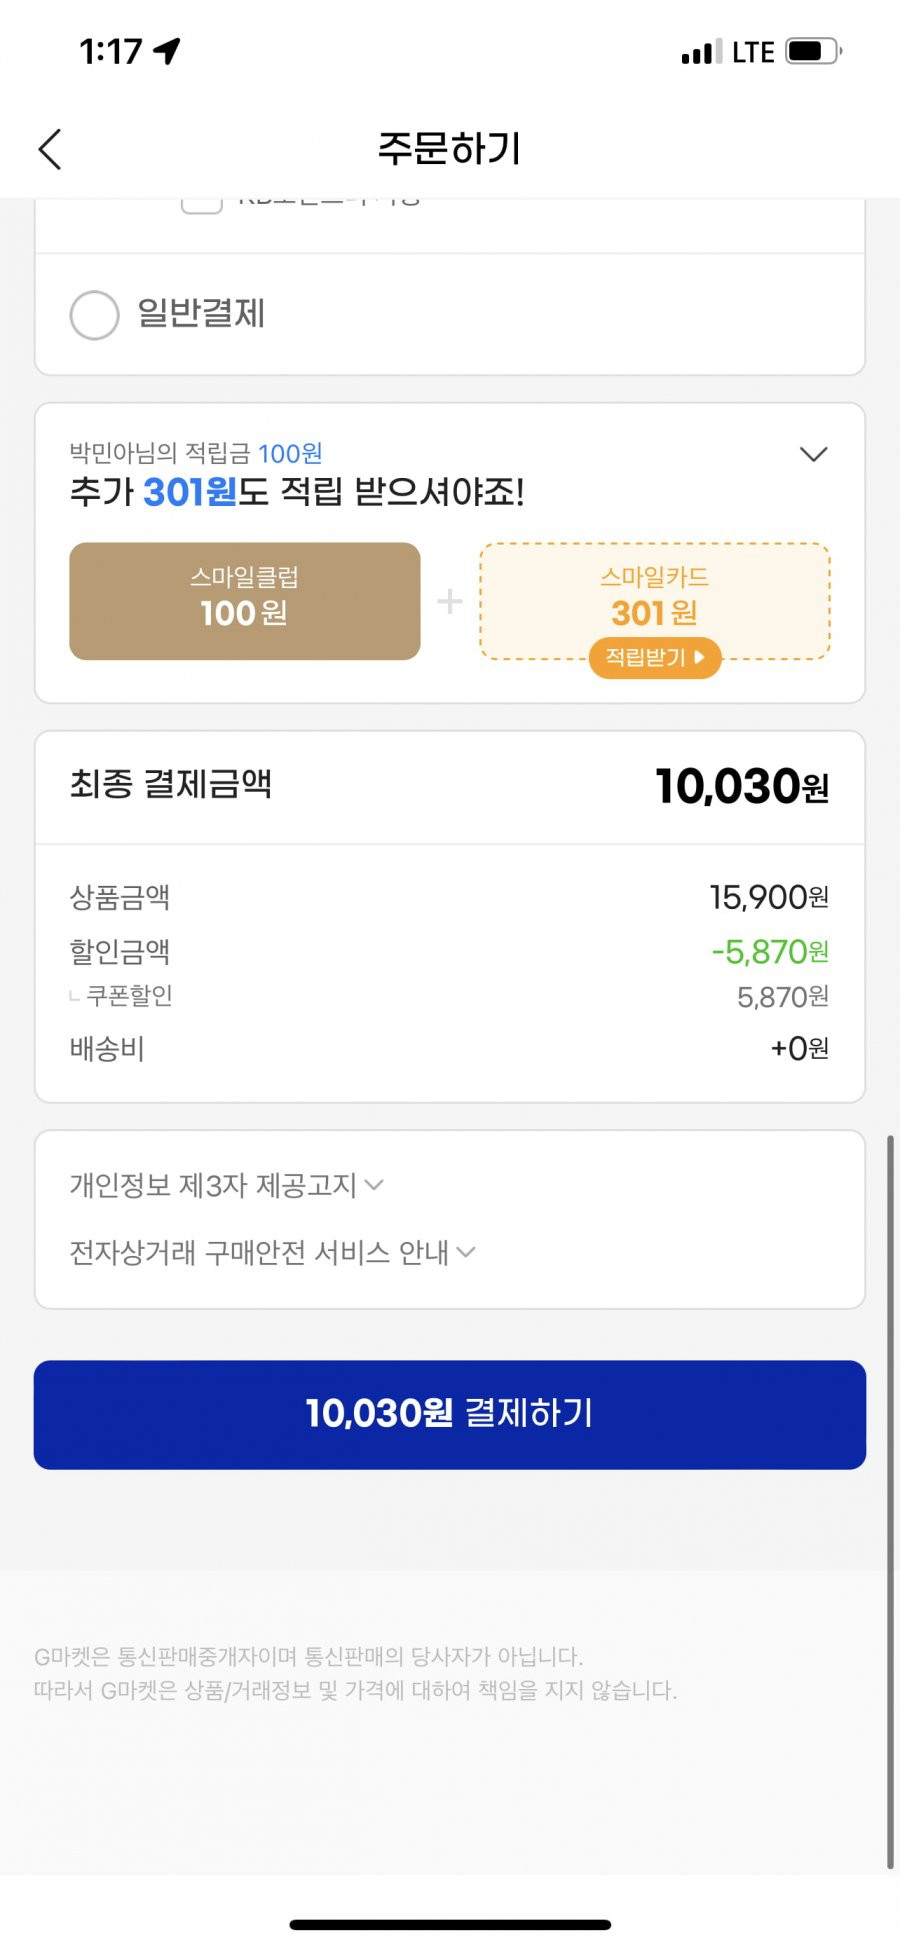The image size is (900, 1947).
Task: Expand 개인정보 제3자 제공고지
Action: pos(226,1185)
